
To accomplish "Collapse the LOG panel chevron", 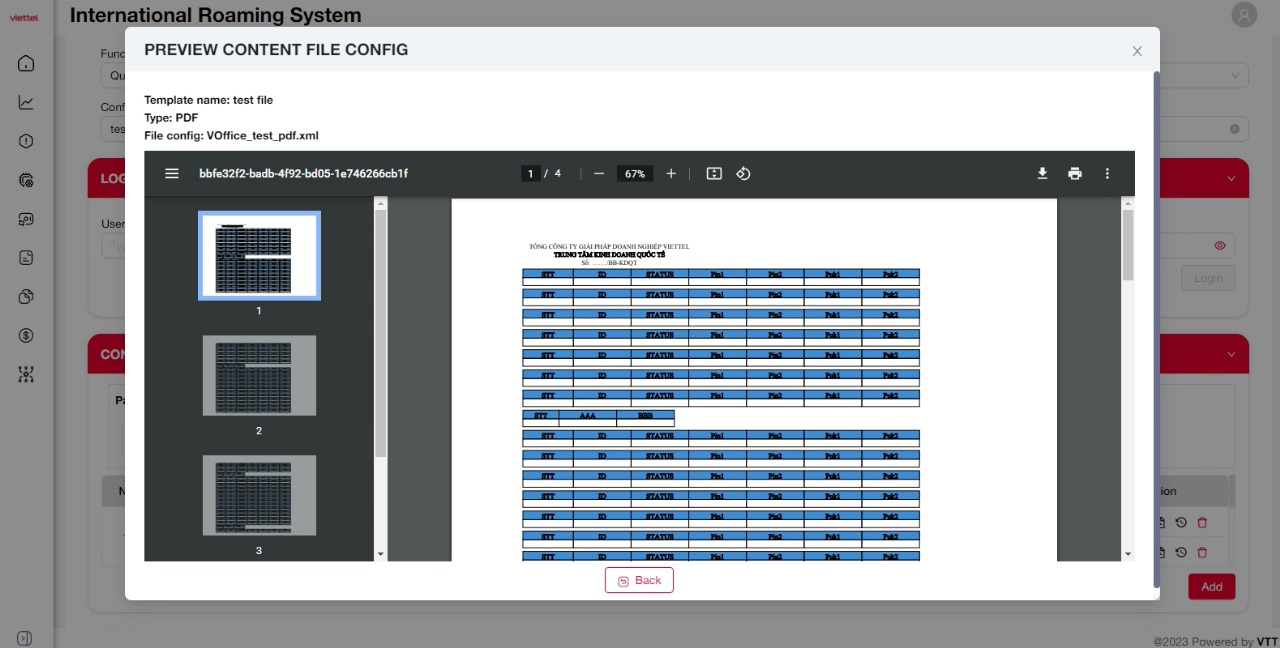I will [x=1231, y=179].
